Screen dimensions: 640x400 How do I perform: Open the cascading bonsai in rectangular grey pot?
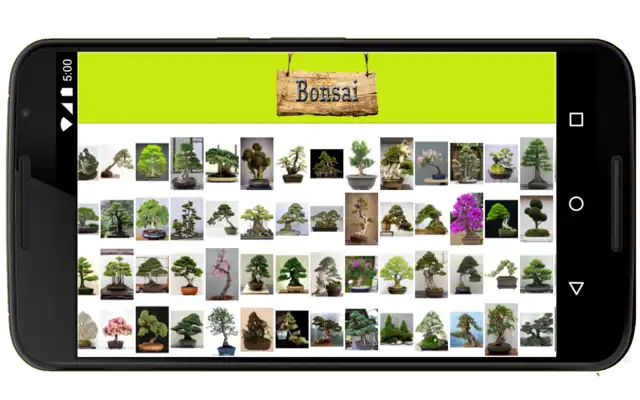coord(501,273)
